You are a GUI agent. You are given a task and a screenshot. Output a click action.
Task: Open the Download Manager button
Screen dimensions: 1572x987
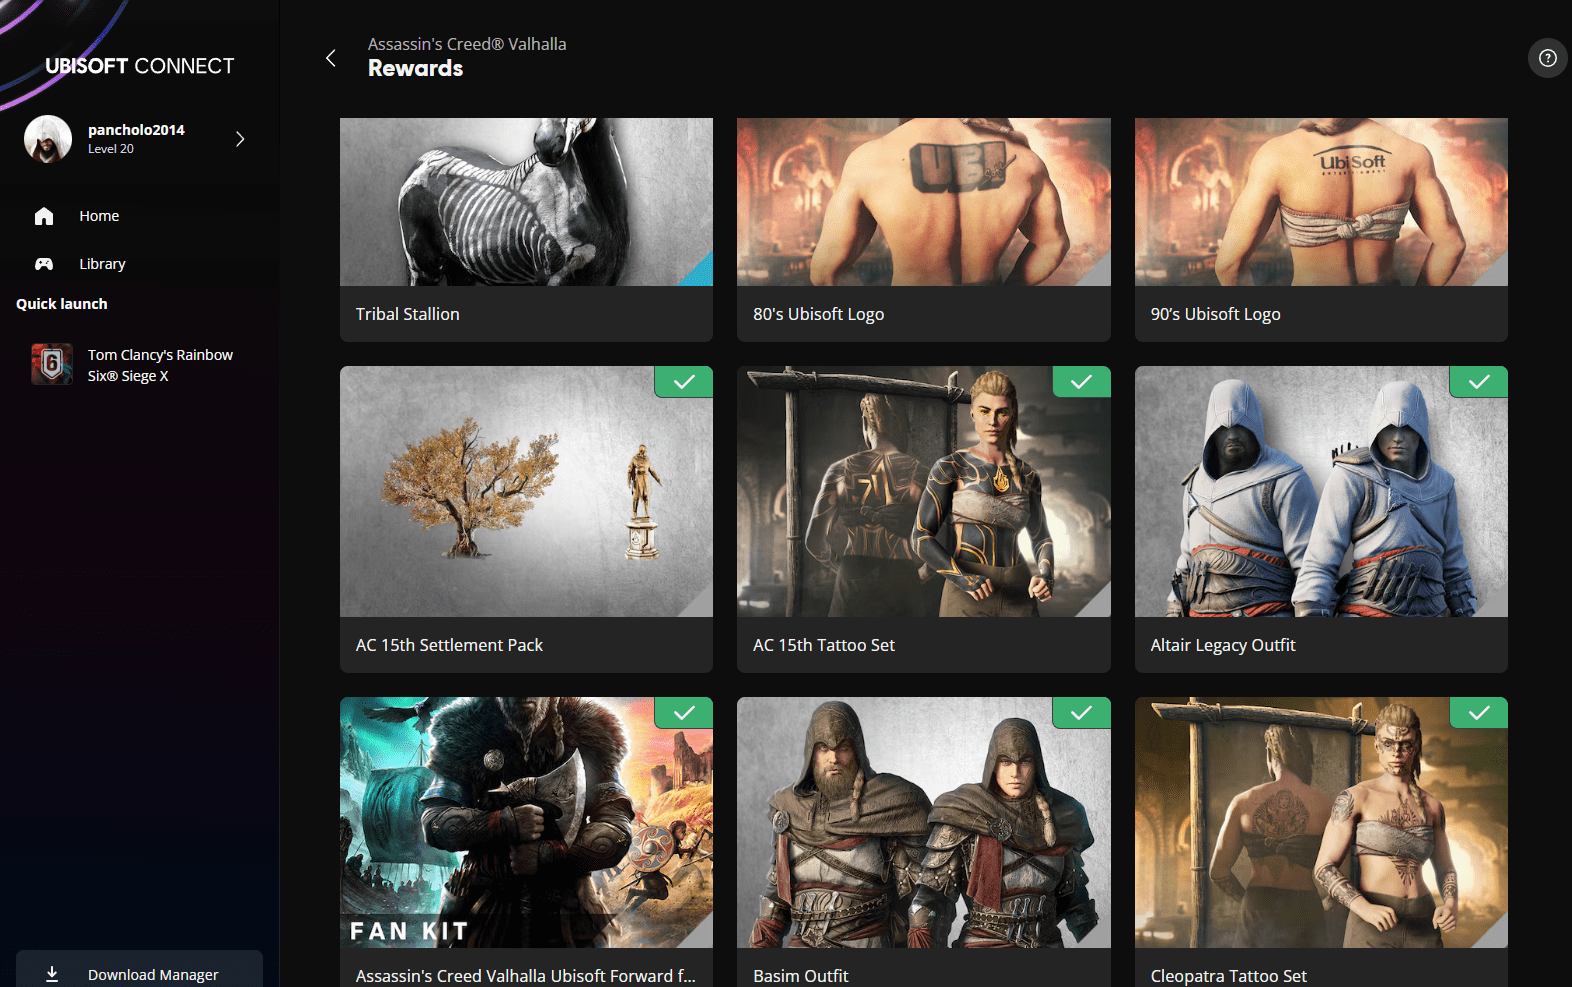(152, 974)
